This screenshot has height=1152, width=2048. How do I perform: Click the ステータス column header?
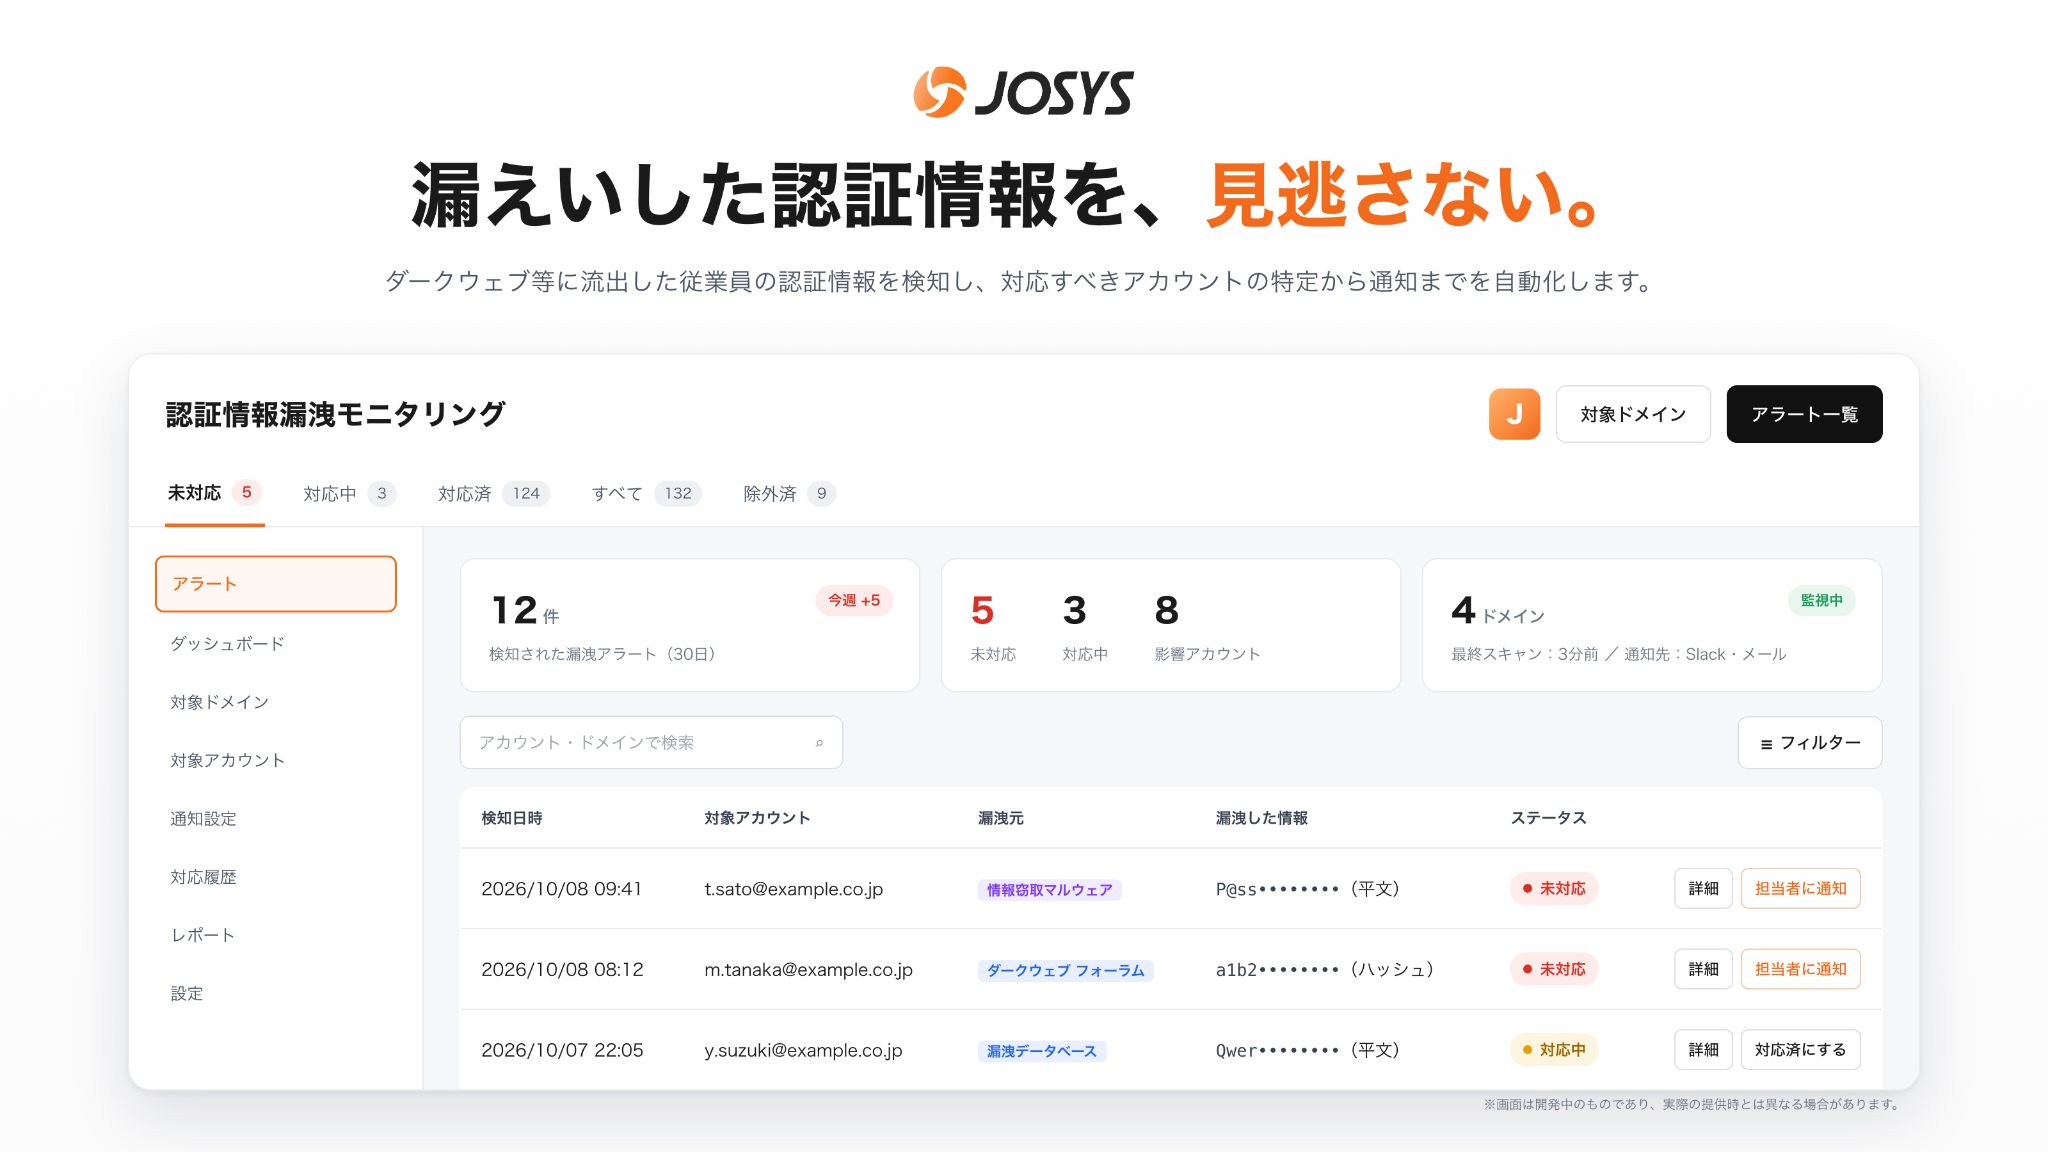[x=1549, y=818]
